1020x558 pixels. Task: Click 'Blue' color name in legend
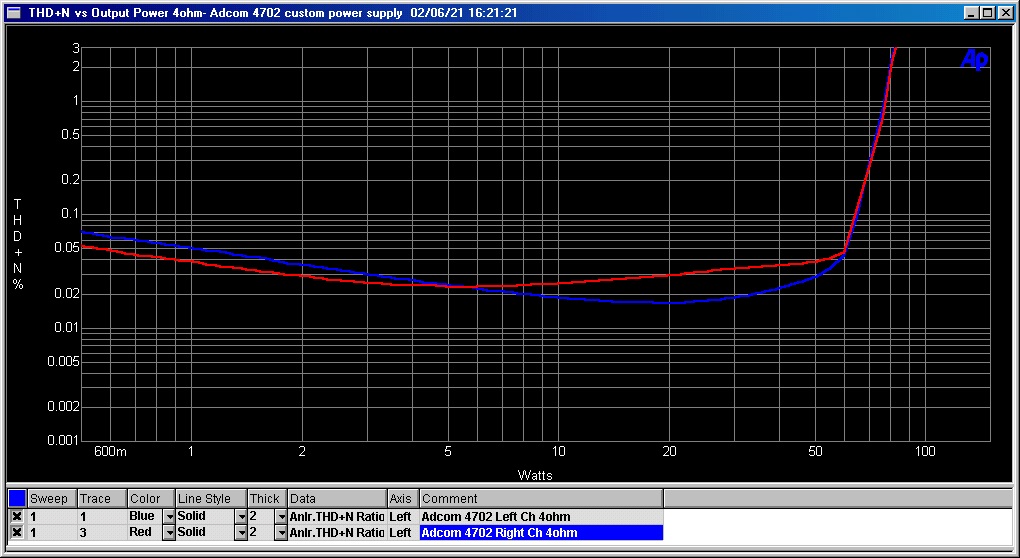(x=142, y=516)
